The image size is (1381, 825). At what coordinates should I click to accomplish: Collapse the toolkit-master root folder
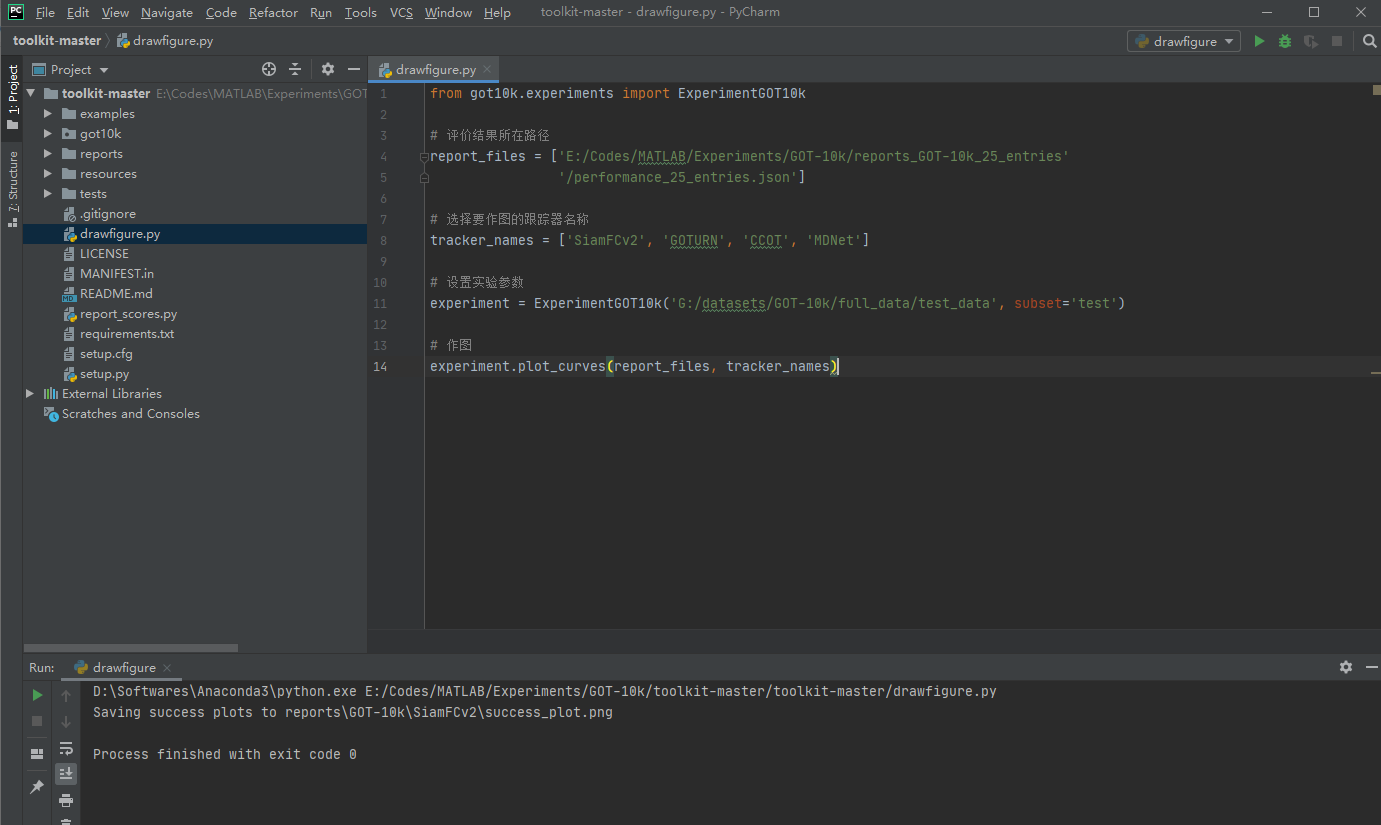click(x=30, y=93)
